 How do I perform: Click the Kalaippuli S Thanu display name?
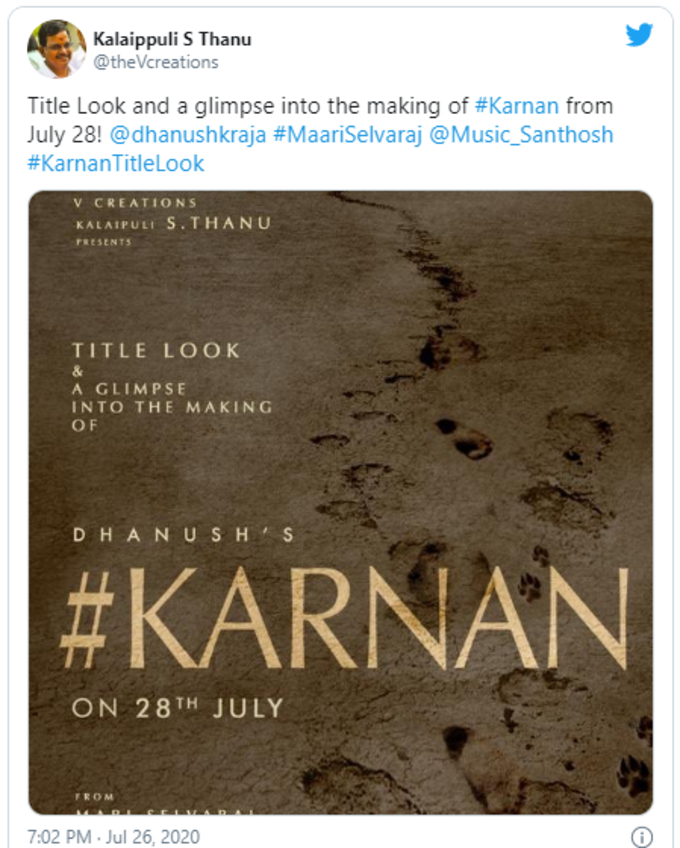tap(172, 39)
